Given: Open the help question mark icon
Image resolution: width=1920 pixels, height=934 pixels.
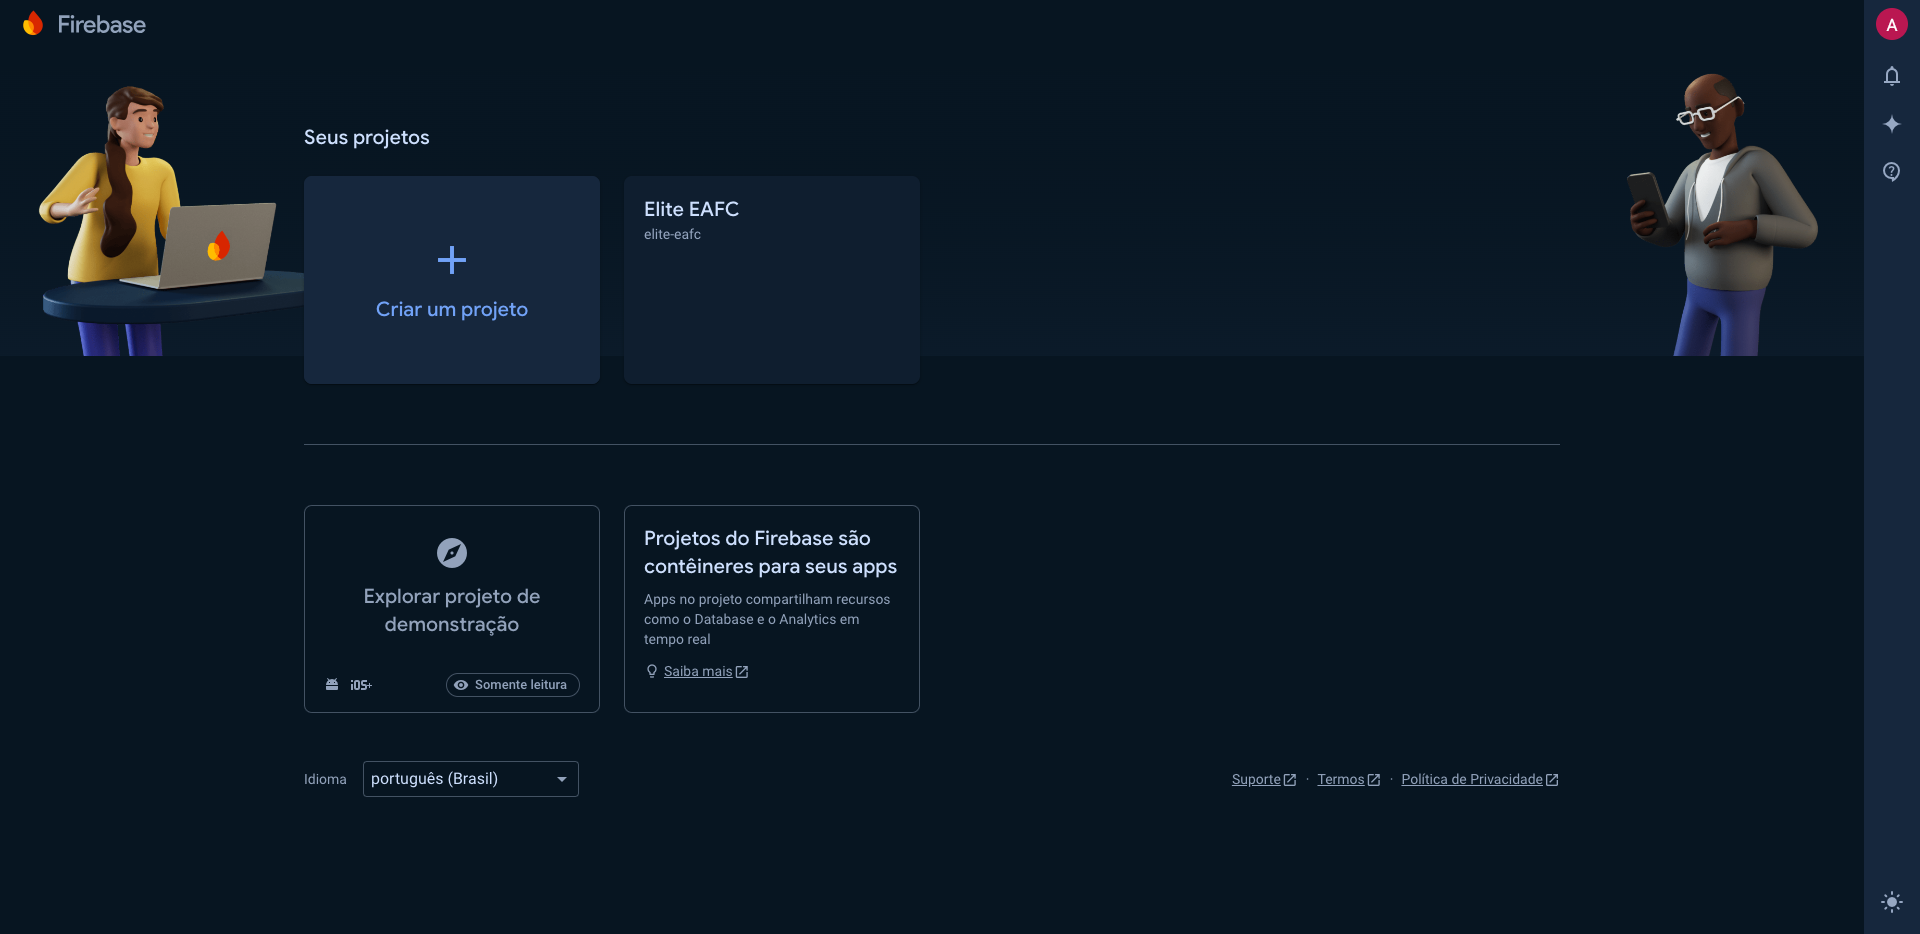Looking at the screenshot, I should point(1891,172).
